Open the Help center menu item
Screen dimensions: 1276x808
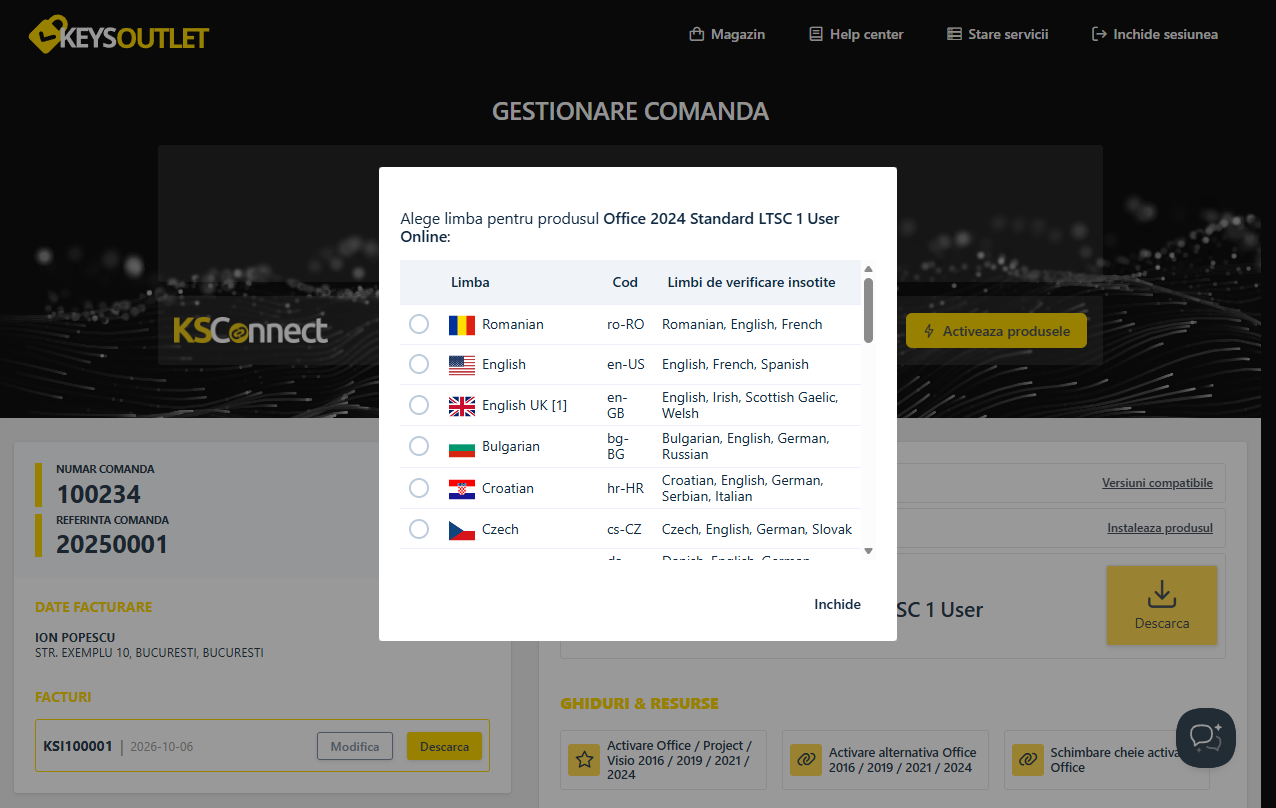(x=856, y=34)
